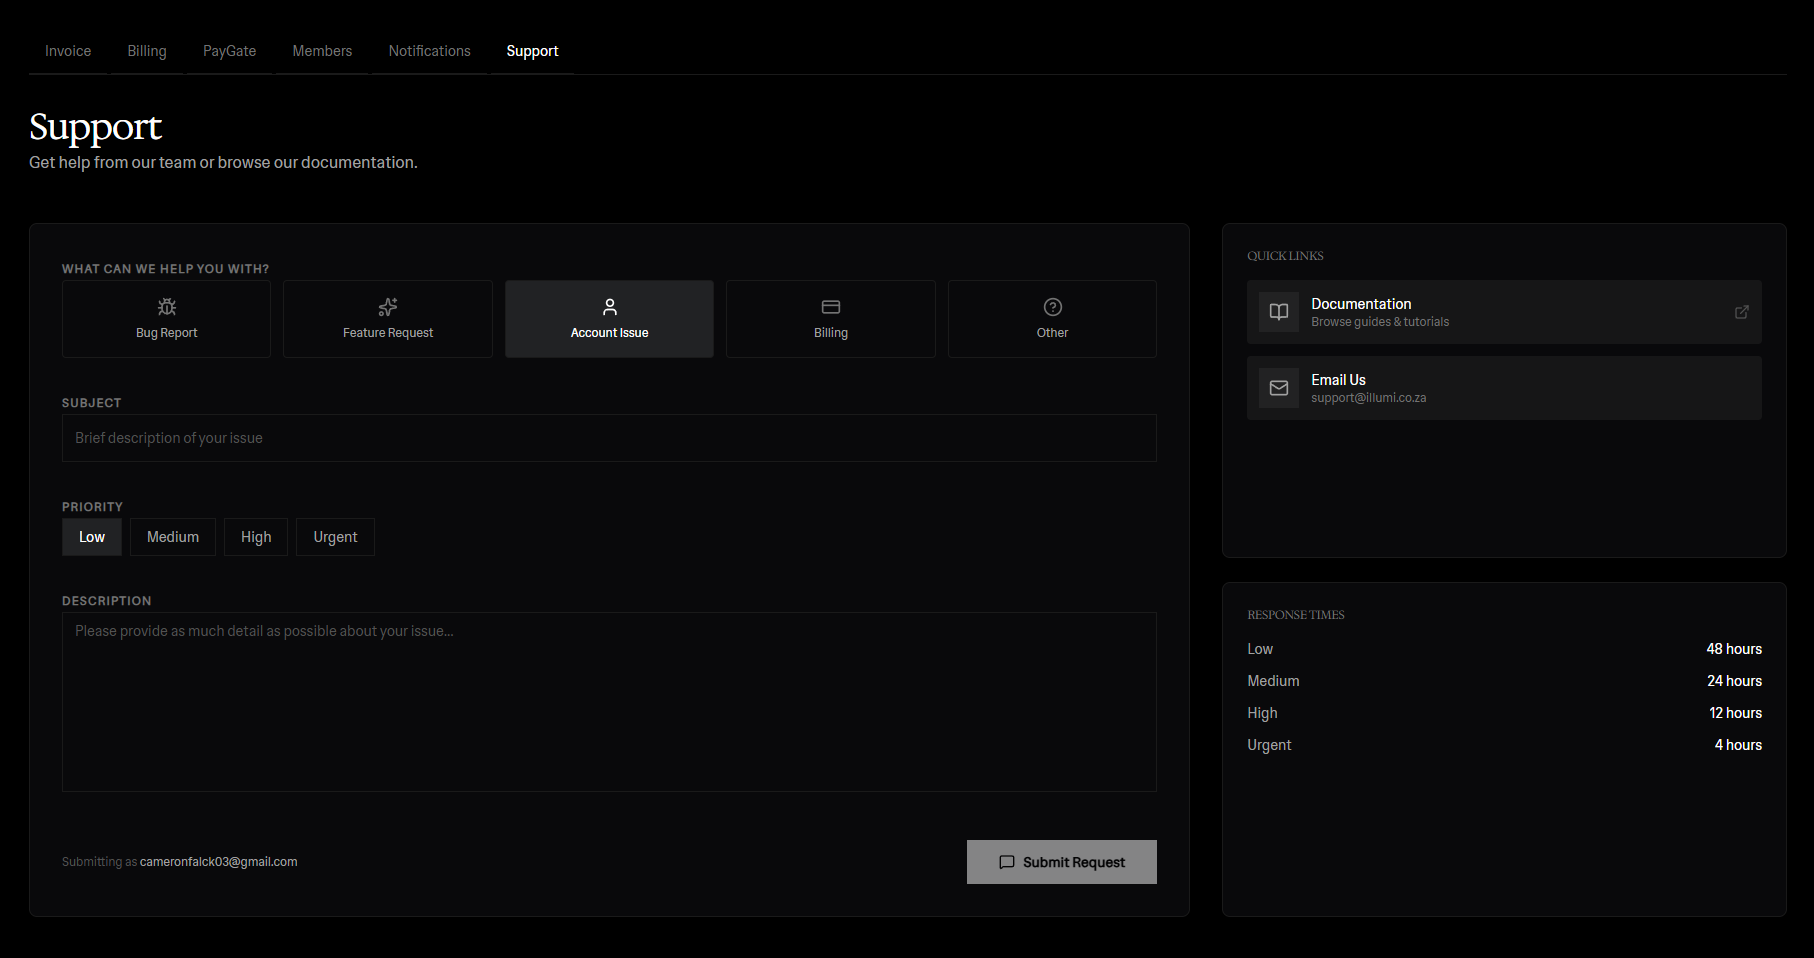Screen dimensions: 1814x958
Task: Choose the Feature Request sparkle icon
Action: (388, 307)
